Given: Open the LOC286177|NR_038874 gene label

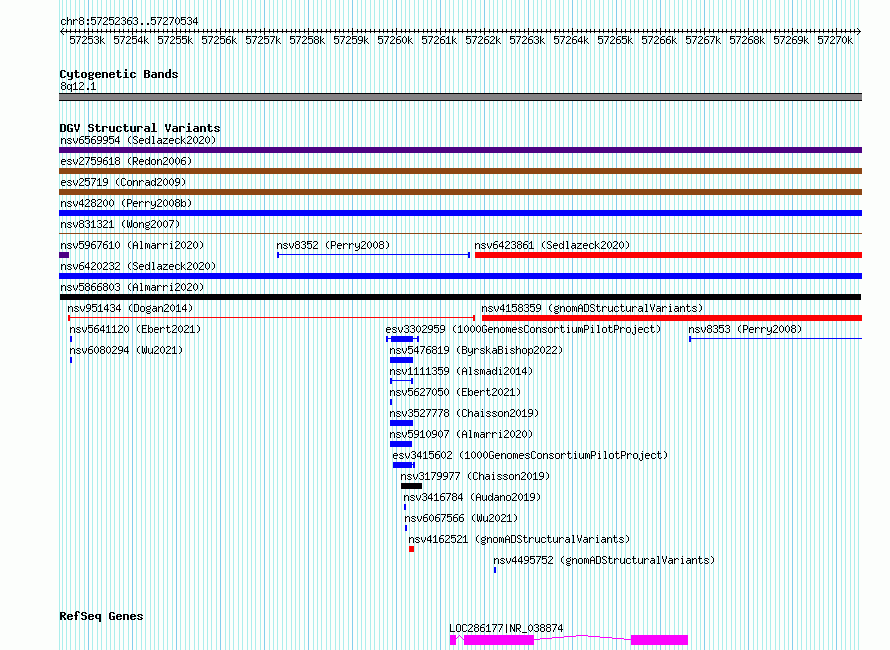Looking at the screenshot, I should 506,628.
